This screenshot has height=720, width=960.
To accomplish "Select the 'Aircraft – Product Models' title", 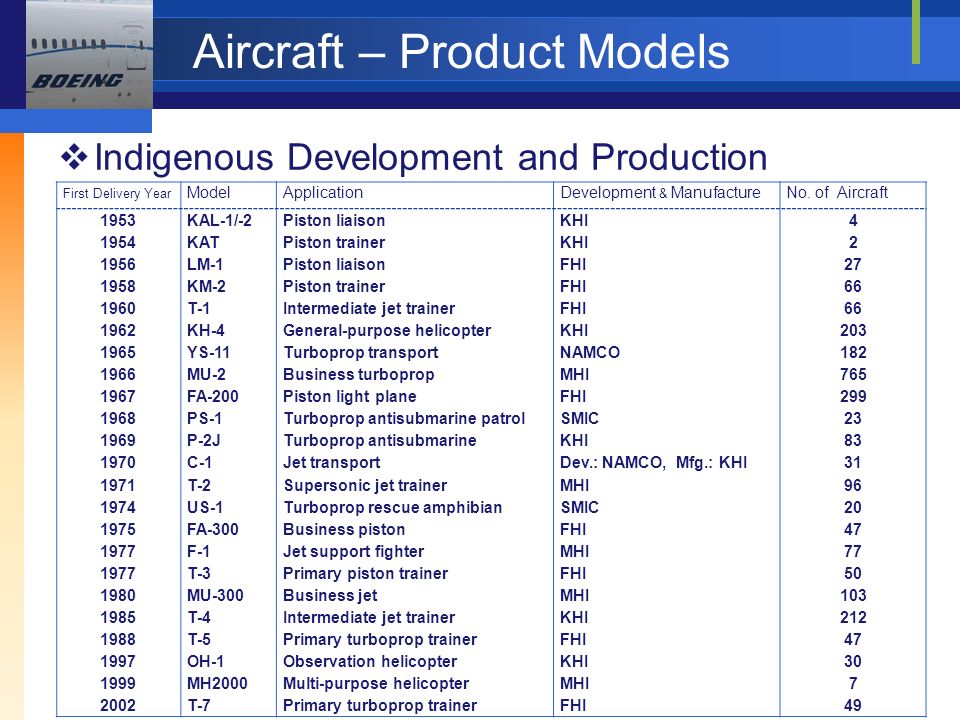I will pyautogui.click(x=461, y=51).
